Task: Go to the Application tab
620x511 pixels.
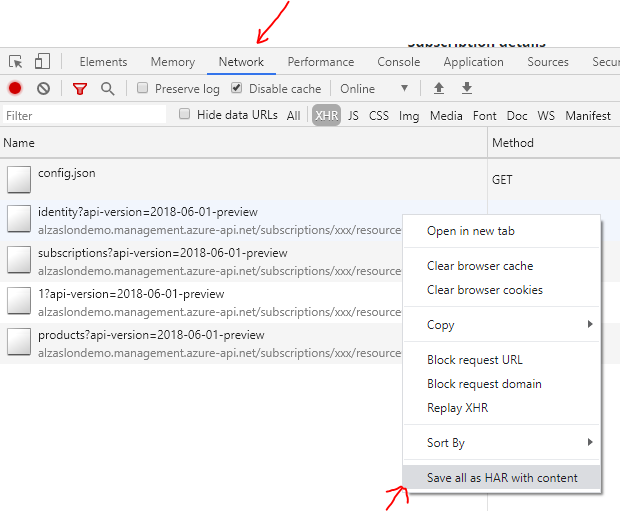Action: [x=473, y=62]
